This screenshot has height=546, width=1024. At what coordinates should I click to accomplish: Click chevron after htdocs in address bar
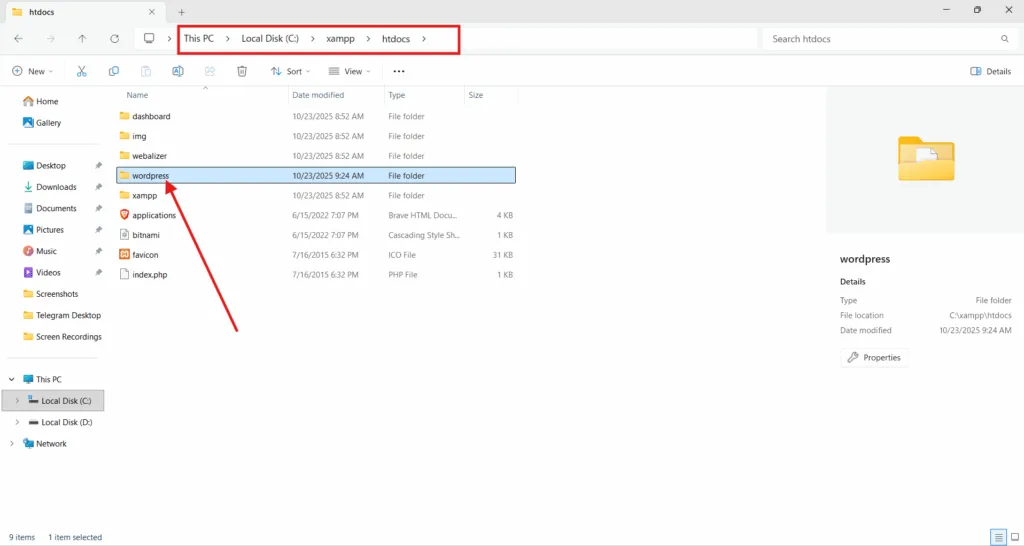(424, 39)
